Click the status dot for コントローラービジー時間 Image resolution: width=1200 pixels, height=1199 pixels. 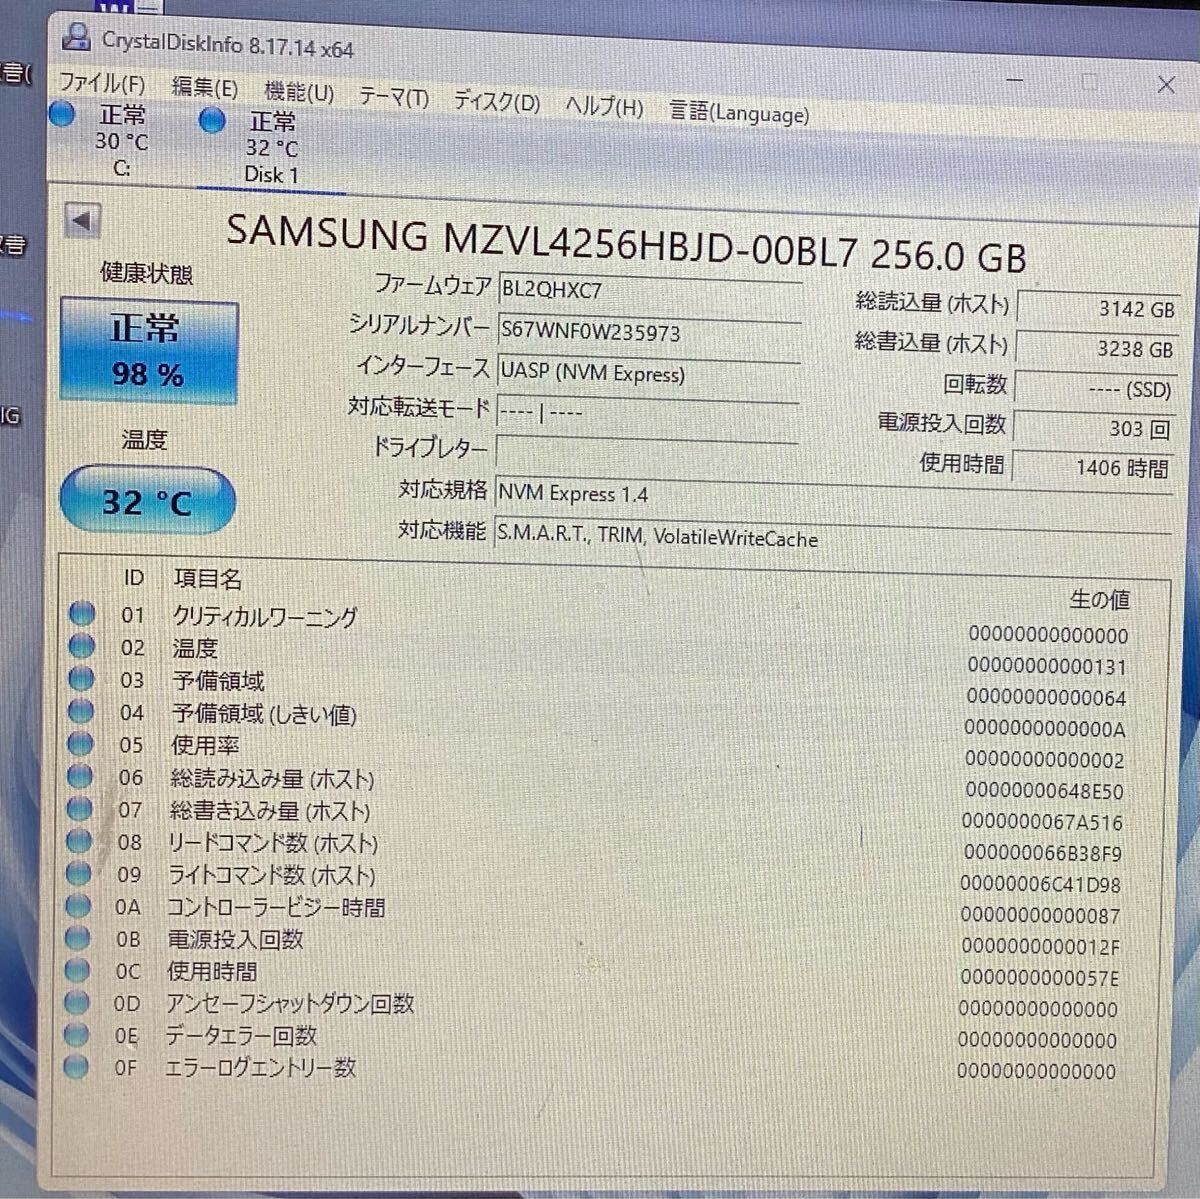point(78,906)
